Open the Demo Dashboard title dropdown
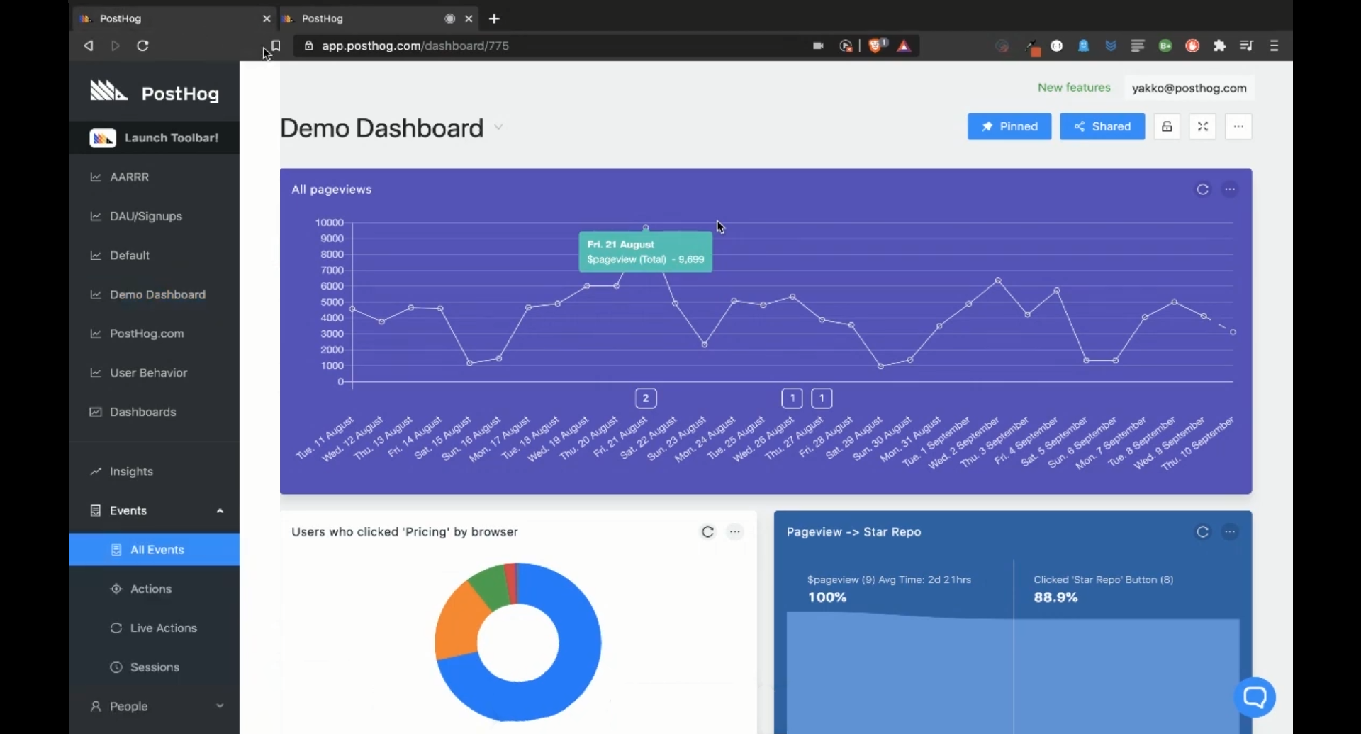This screenshot has width=1361, height=734. coord(498,128)
